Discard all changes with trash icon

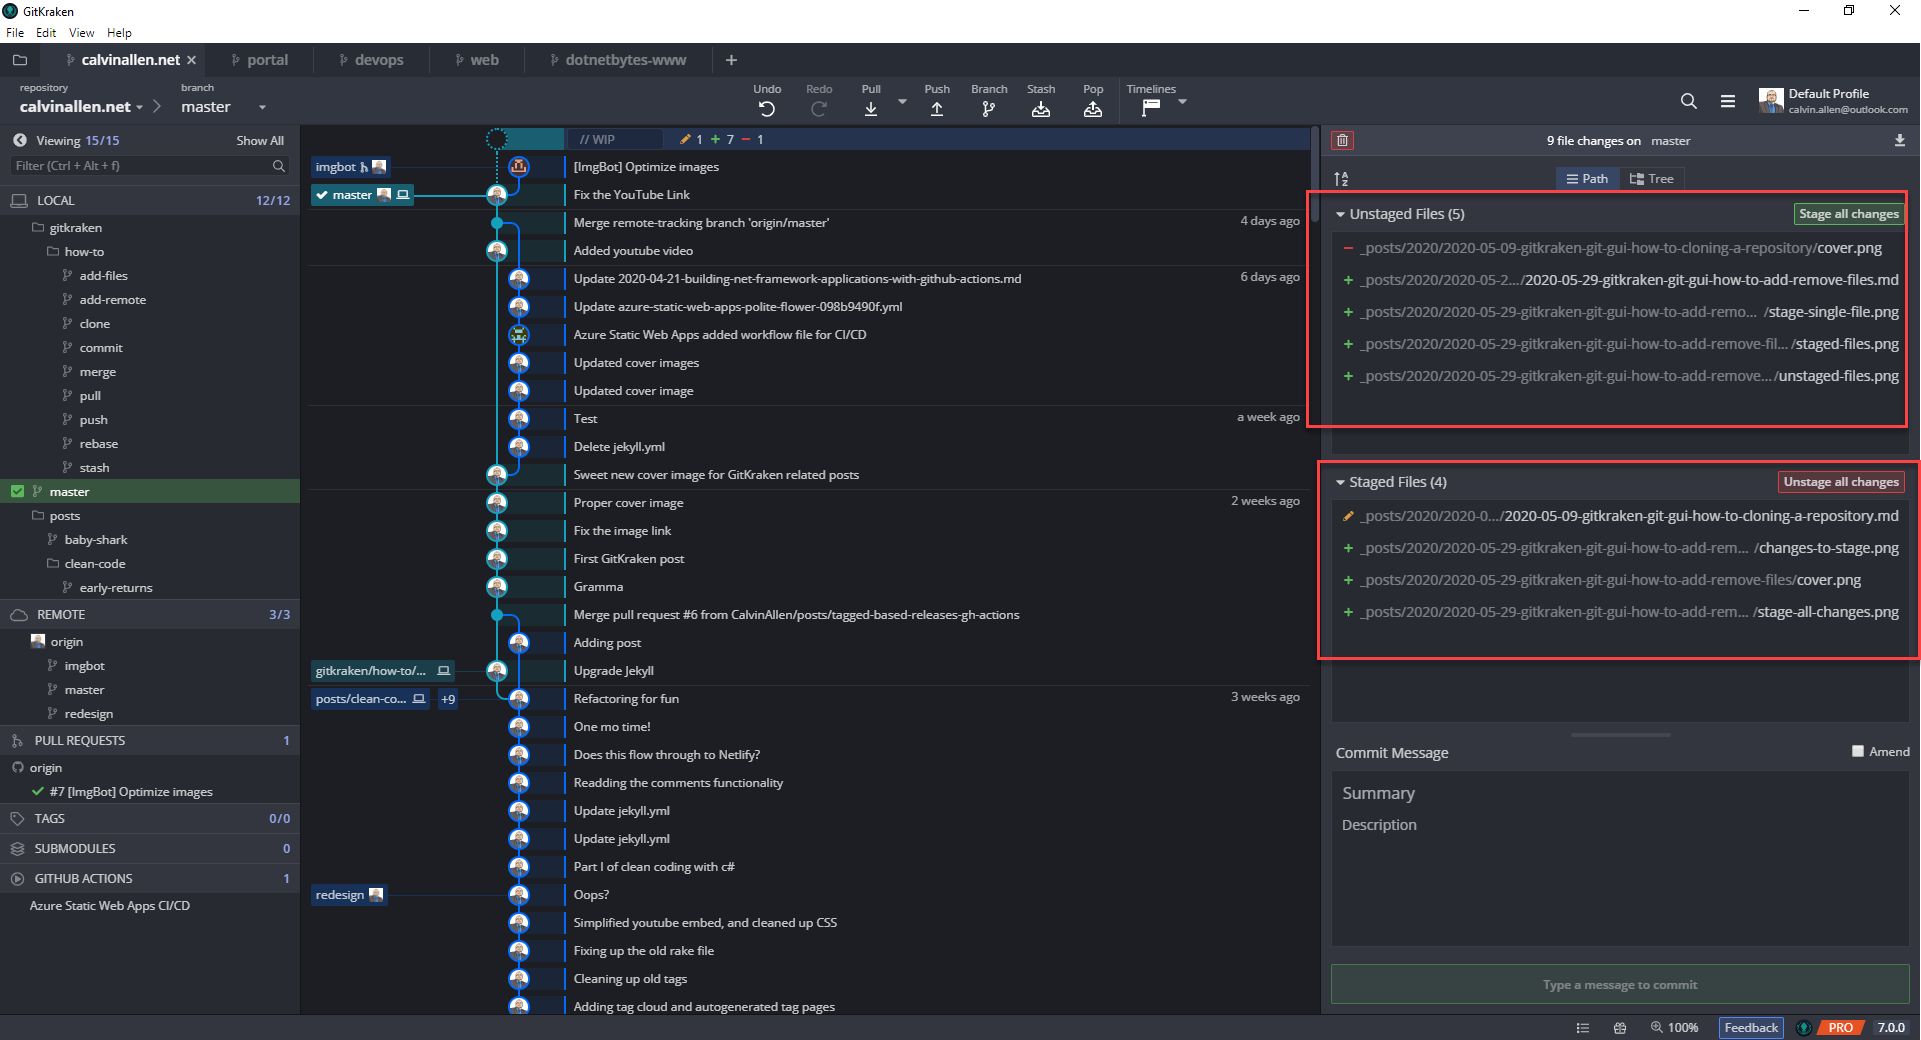click(x=1343, y=140)
